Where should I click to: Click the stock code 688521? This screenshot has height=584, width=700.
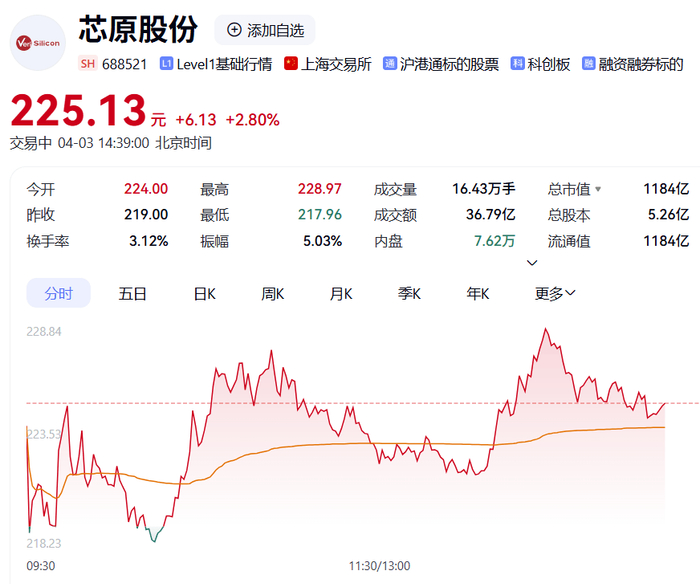(x=125, y=64)
